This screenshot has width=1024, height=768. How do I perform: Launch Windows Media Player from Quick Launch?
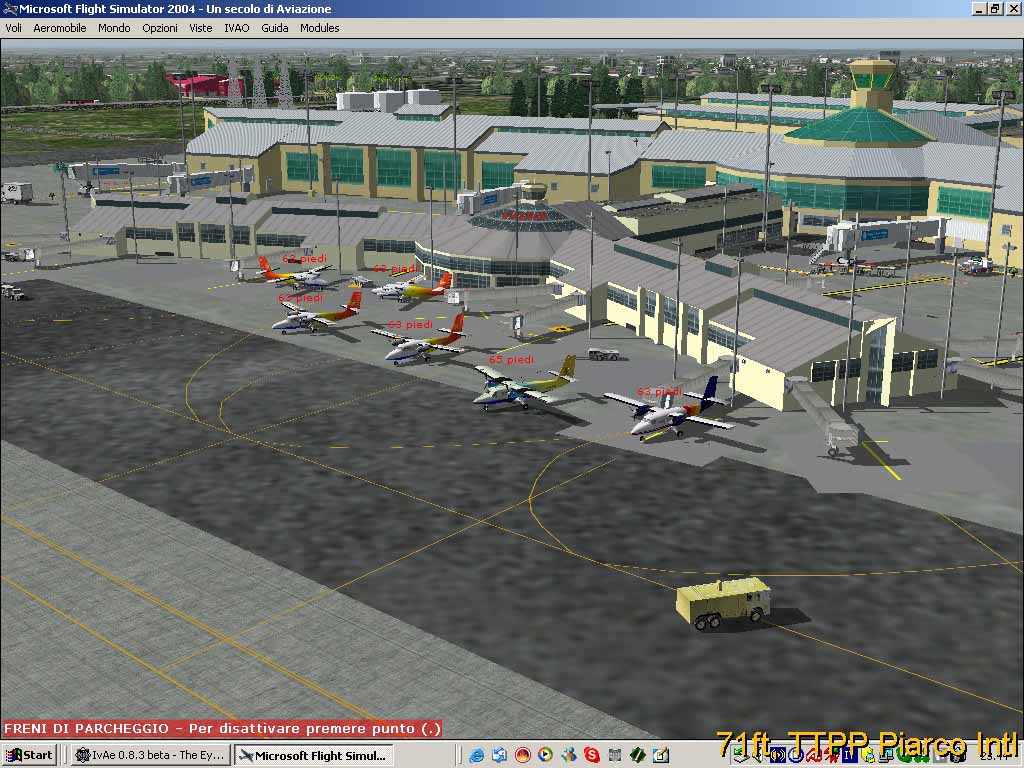[545, 755]
